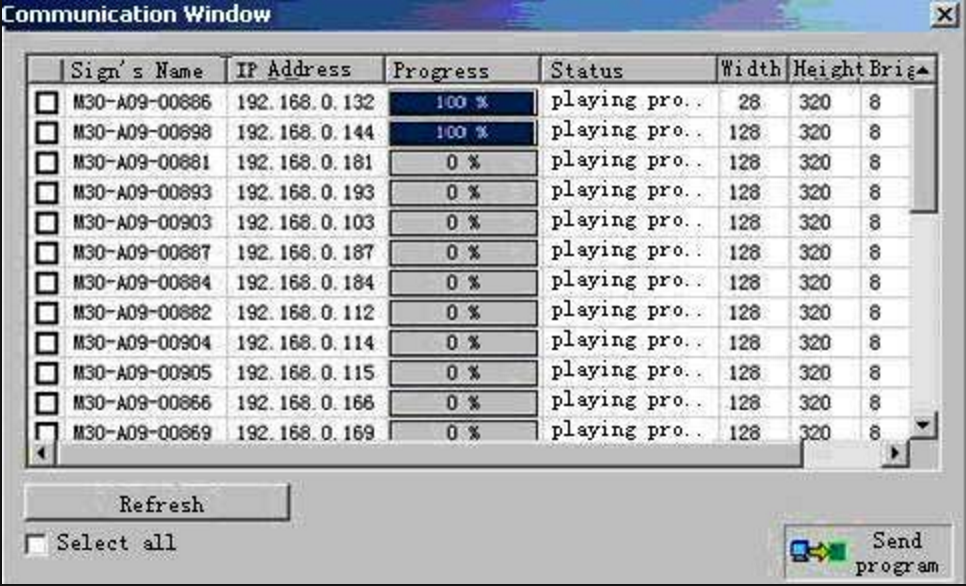Tick the checkbox for sign M30-A09-00898
This screenshot has width=966, height=586.
[47, 133]
